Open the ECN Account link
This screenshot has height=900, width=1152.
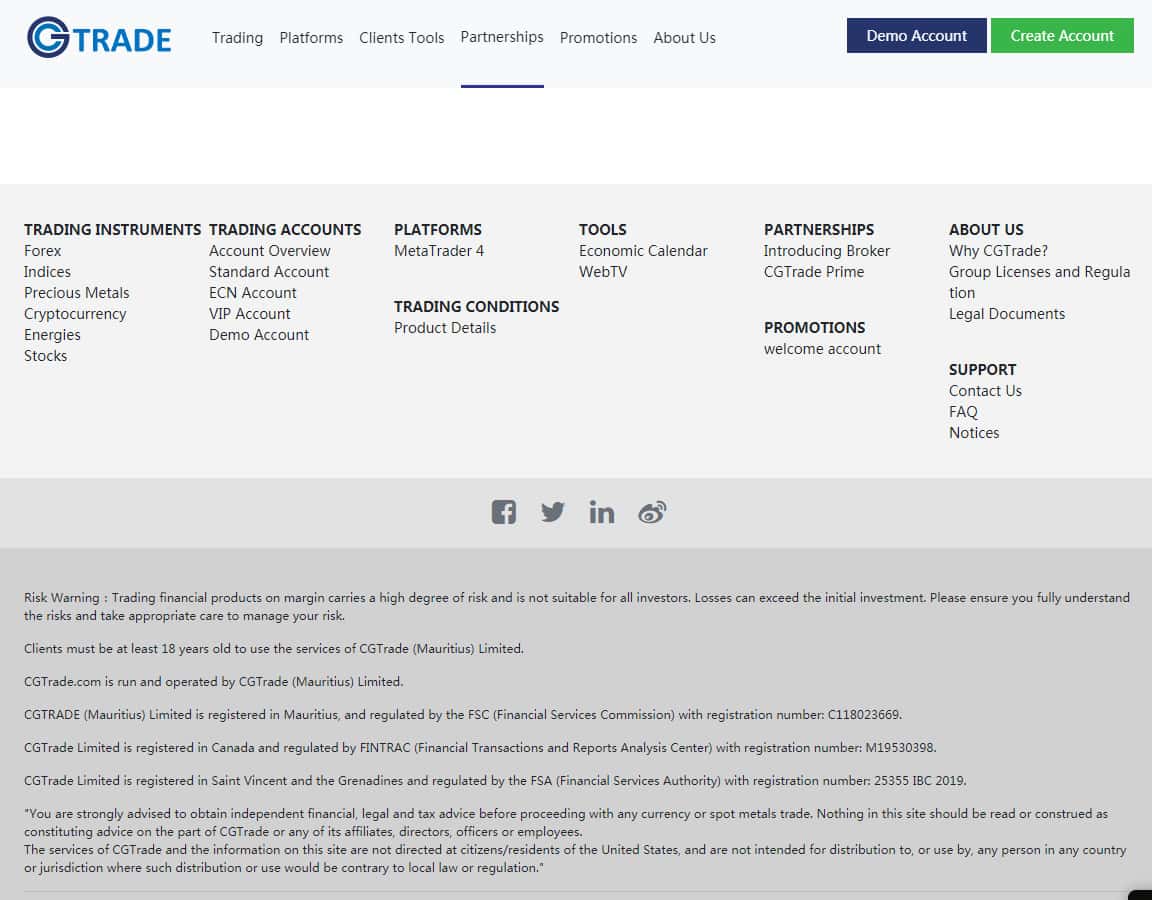coord(253,292)
